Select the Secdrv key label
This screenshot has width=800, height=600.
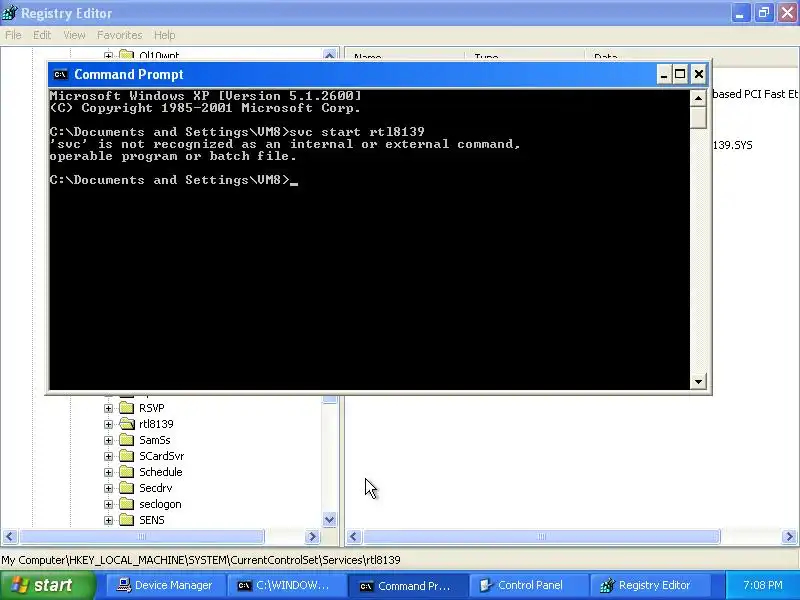click(156, 488)
